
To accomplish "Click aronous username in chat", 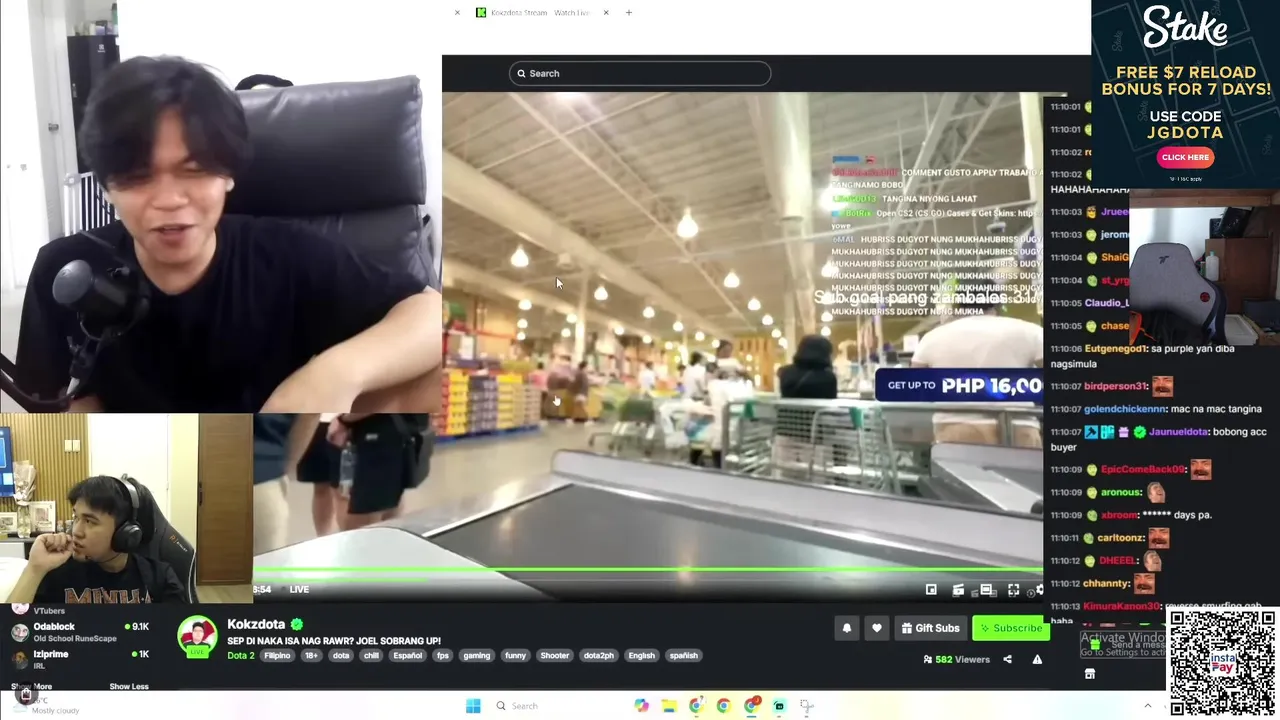I will [1120, 492].
